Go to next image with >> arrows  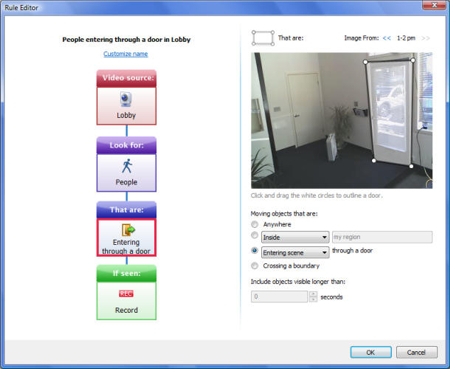click(425, 38)
